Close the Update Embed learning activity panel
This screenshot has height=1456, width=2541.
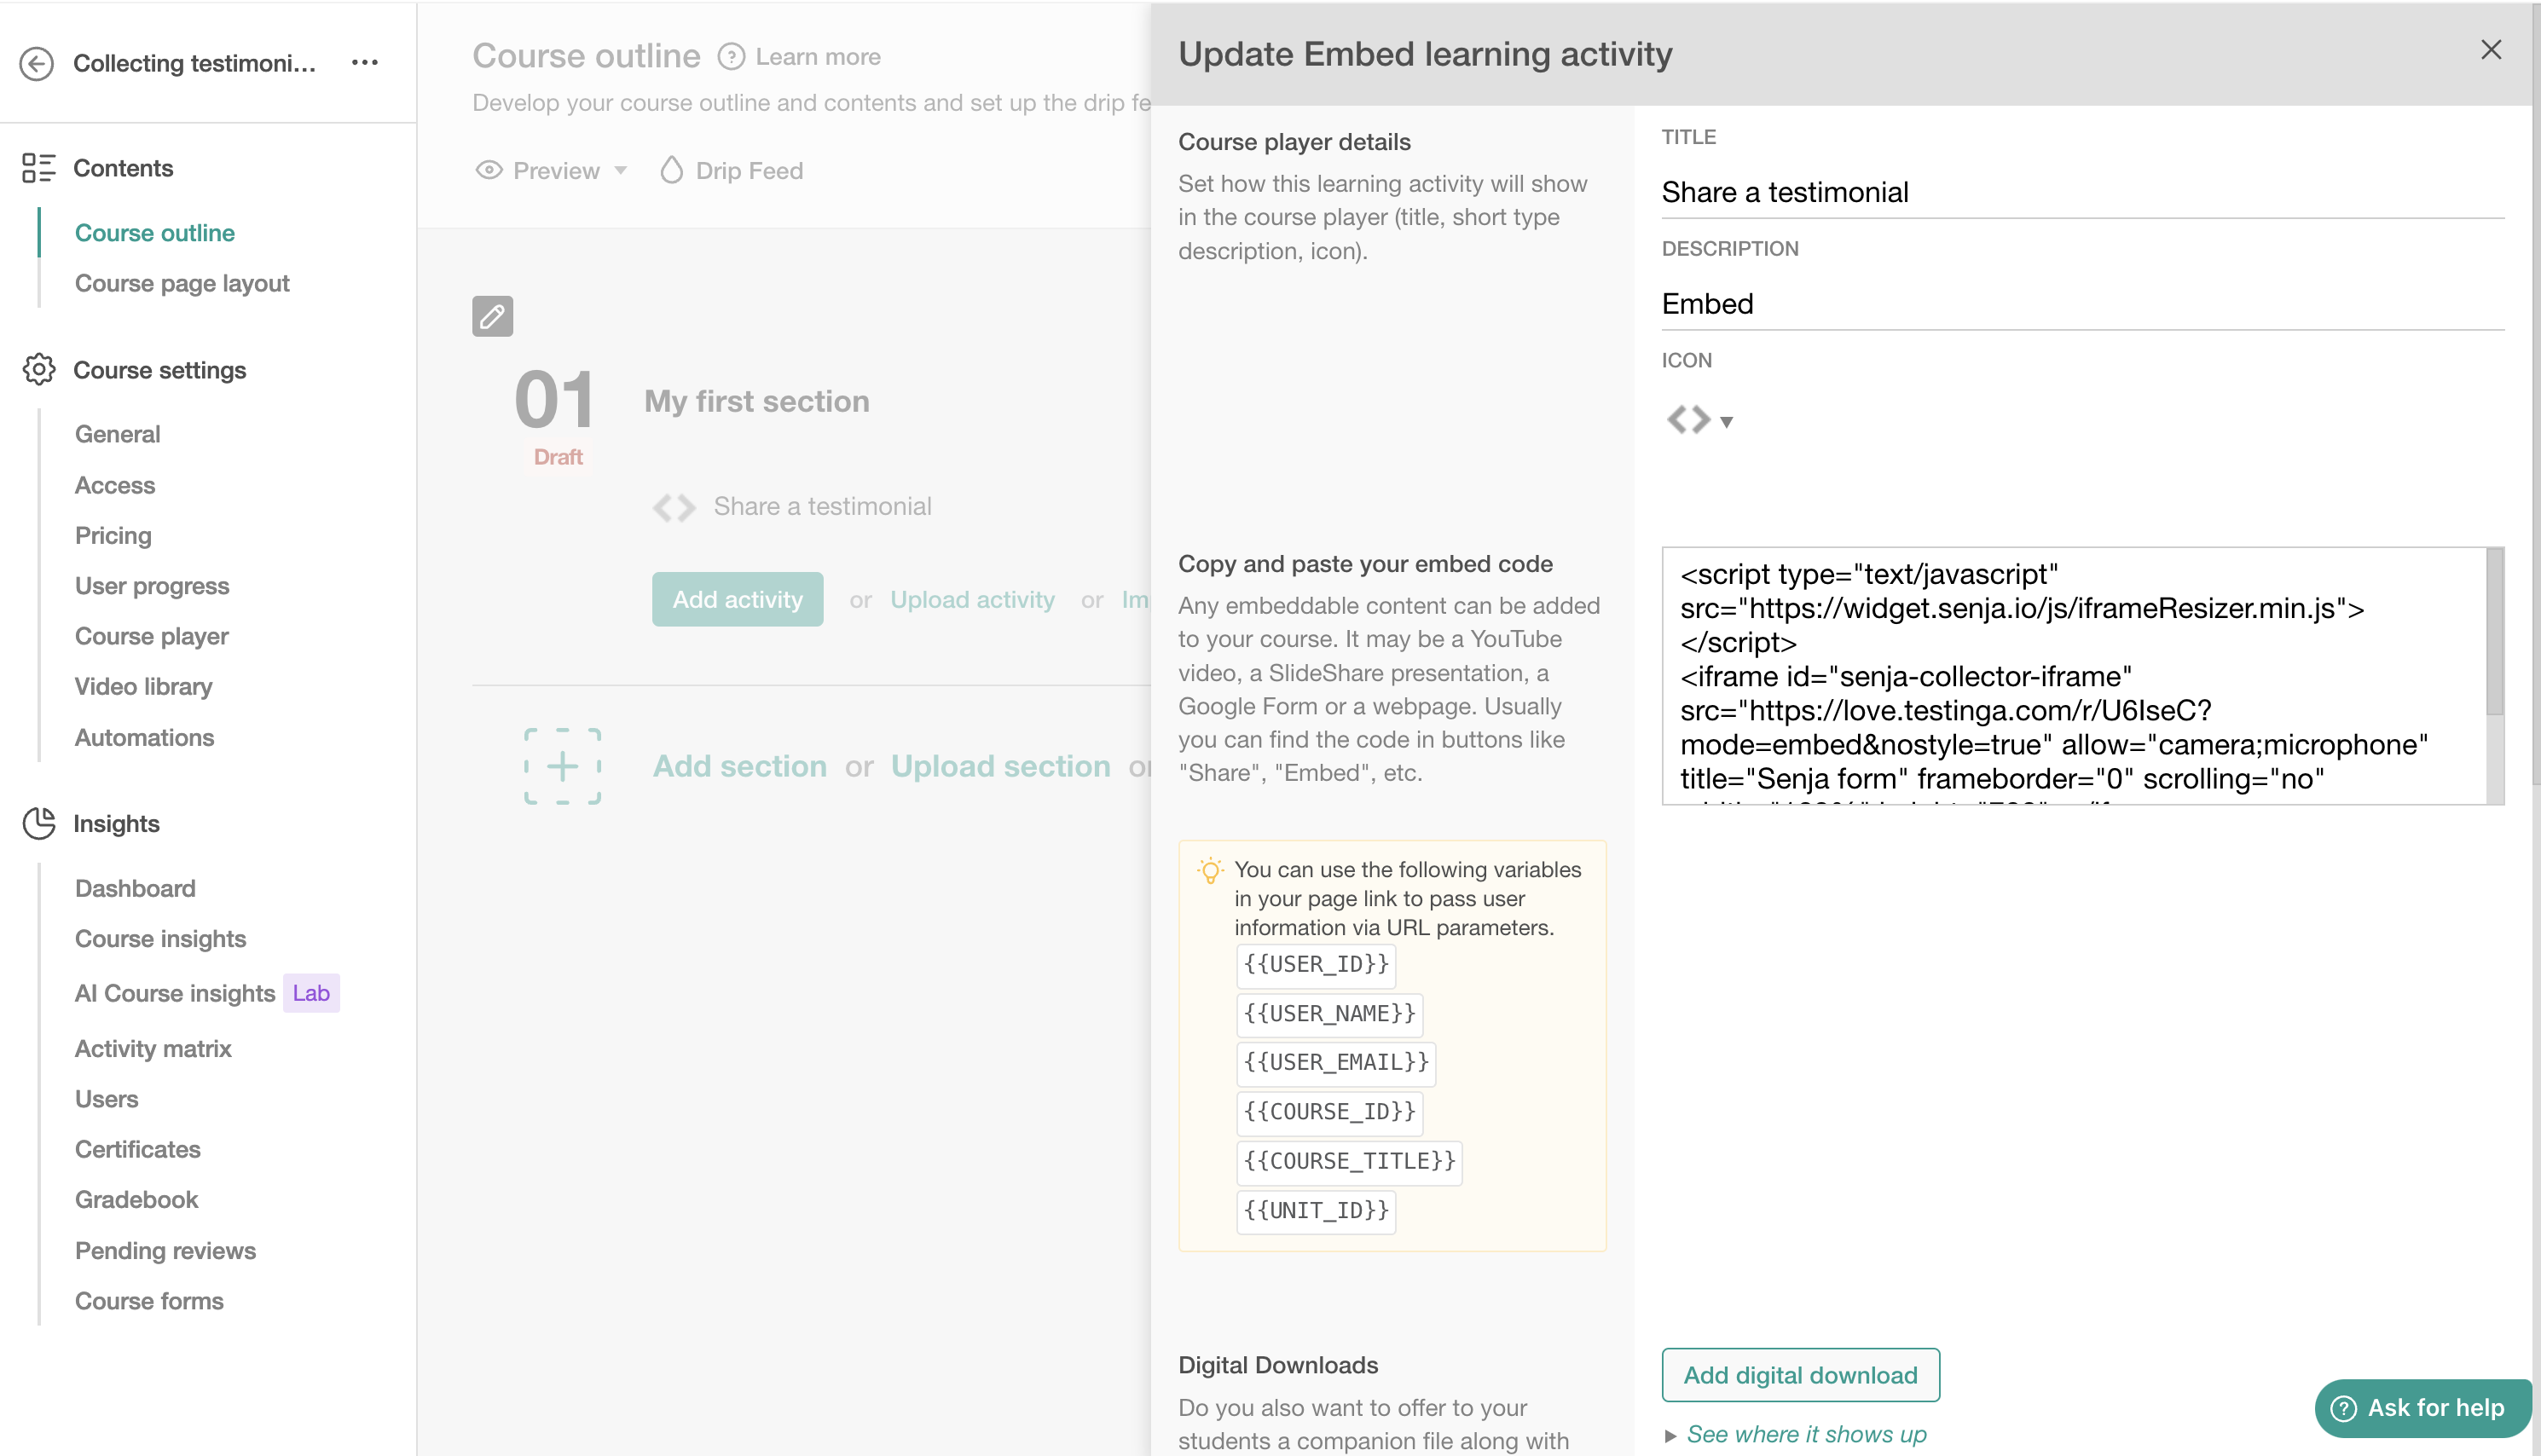pyautogui.click(x=2490, y=50)
